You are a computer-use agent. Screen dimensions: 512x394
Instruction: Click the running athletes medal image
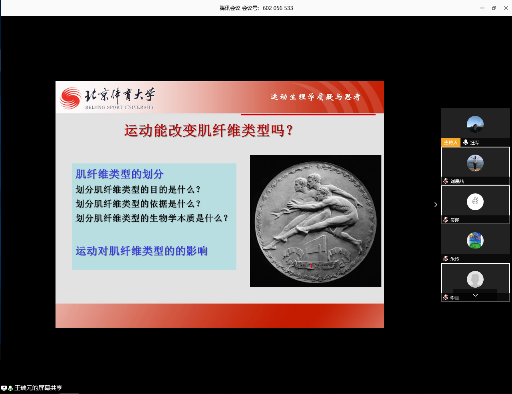(315, 221)
